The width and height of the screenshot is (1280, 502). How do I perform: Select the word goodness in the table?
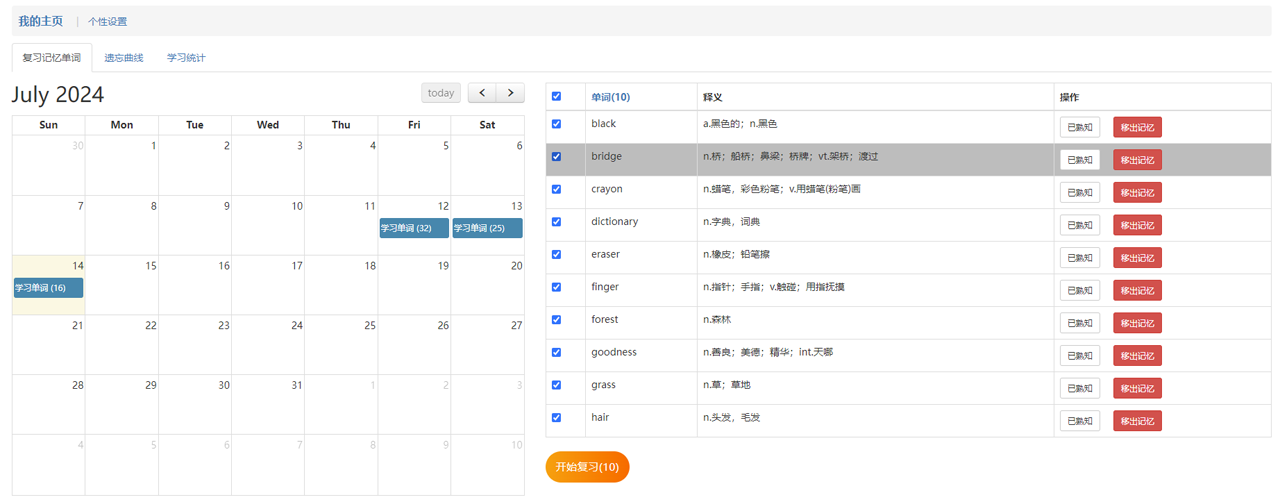(613, 352)
